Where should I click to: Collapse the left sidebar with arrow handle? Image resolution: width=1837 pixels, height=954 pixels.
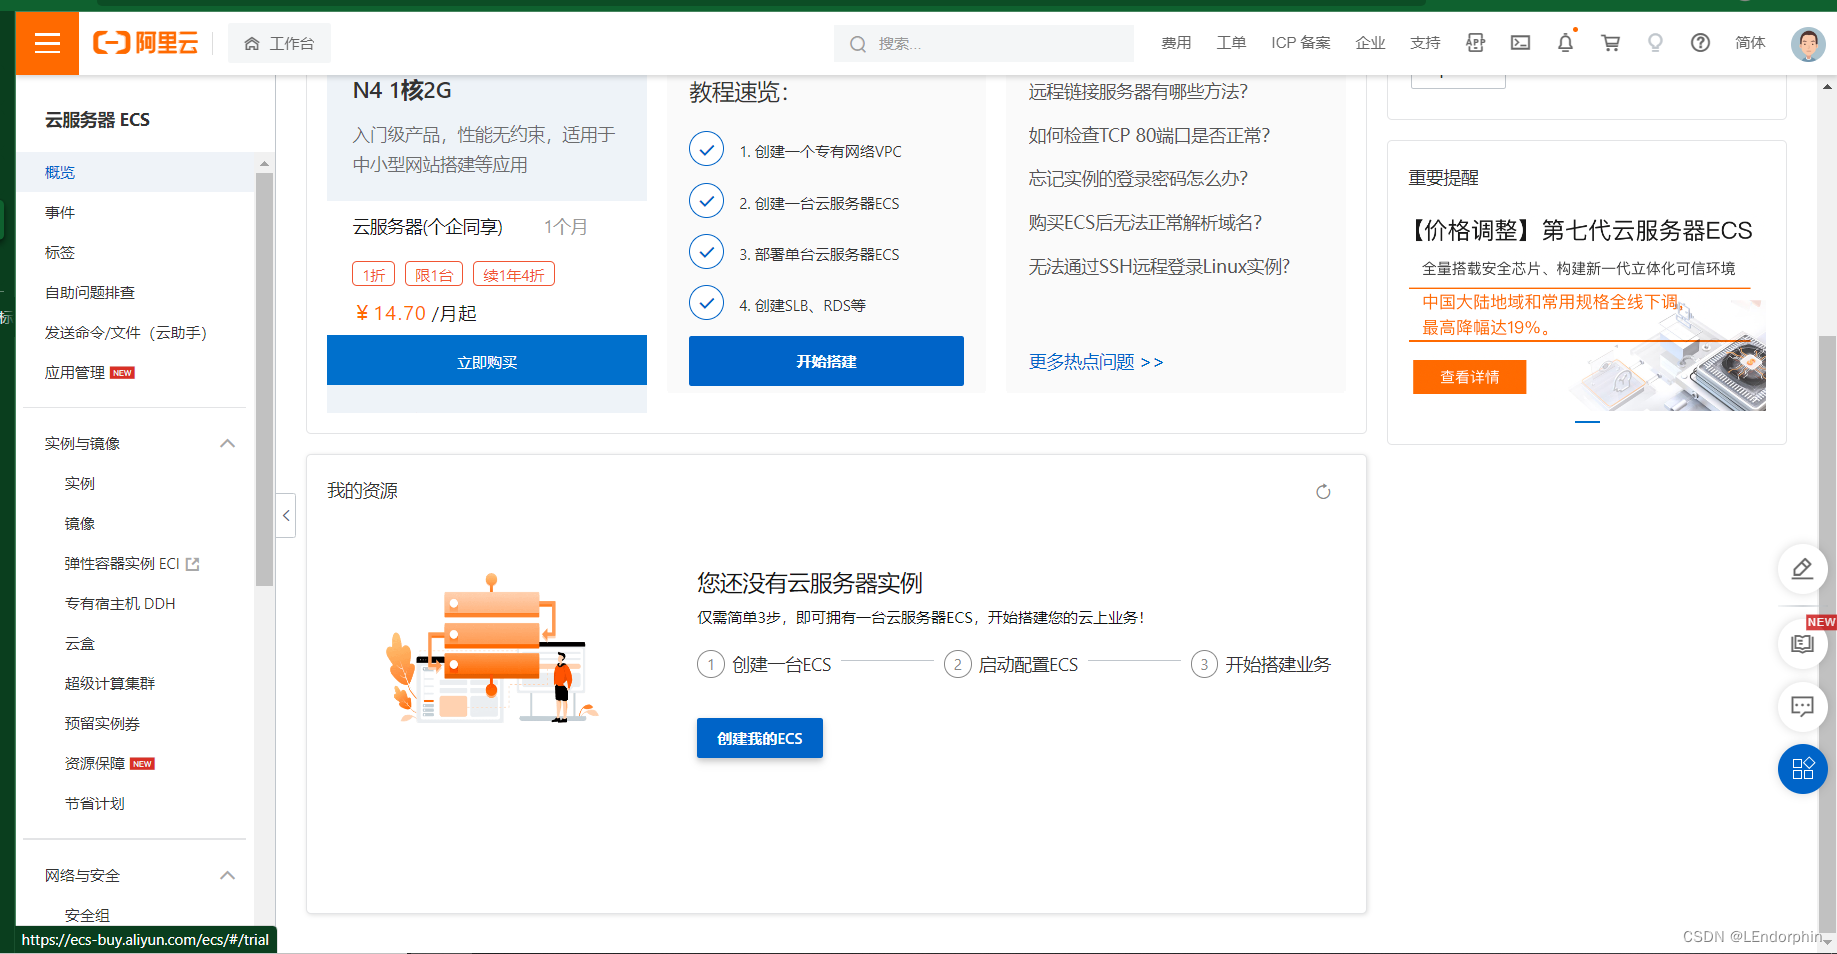coord(286,515)
